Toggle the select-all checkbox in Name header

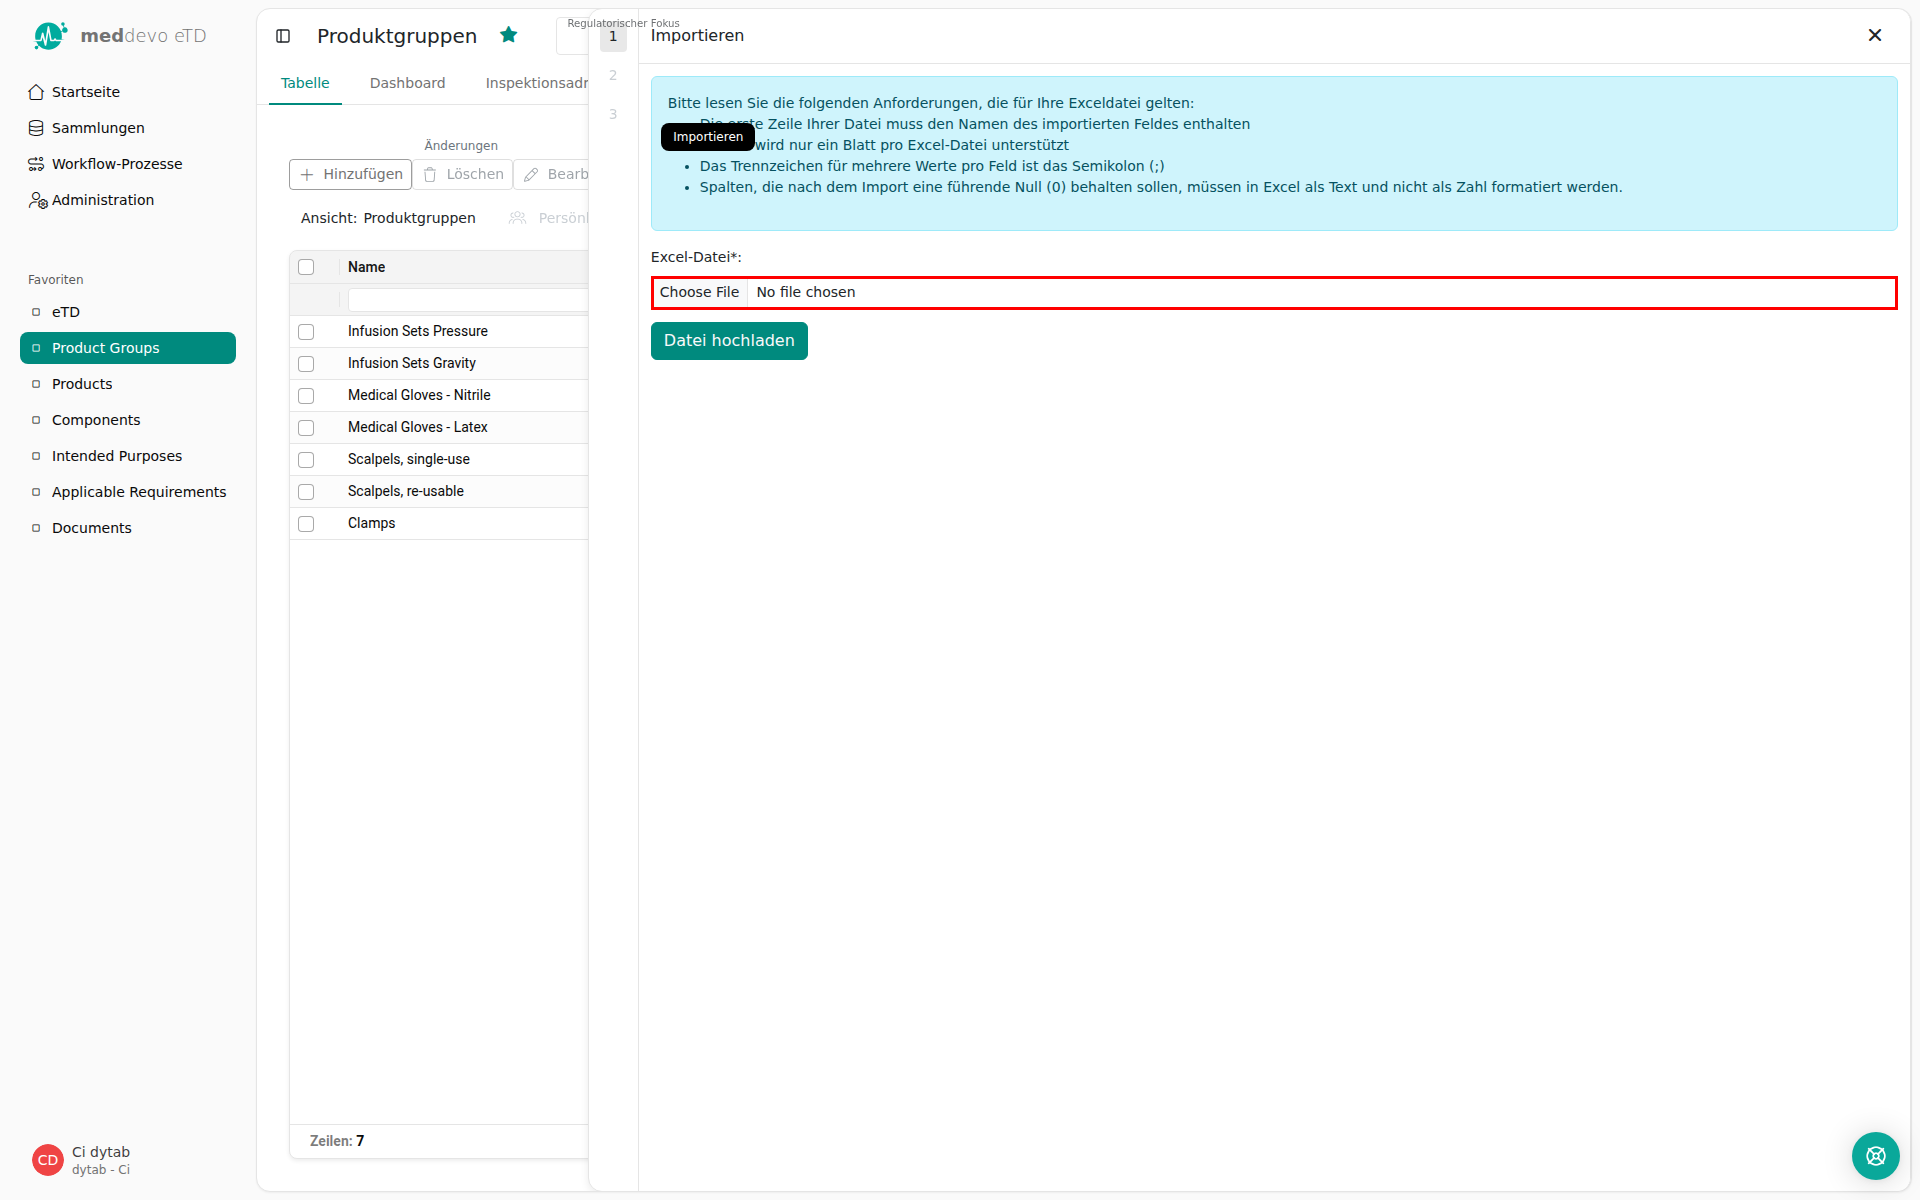coord(306,267)
